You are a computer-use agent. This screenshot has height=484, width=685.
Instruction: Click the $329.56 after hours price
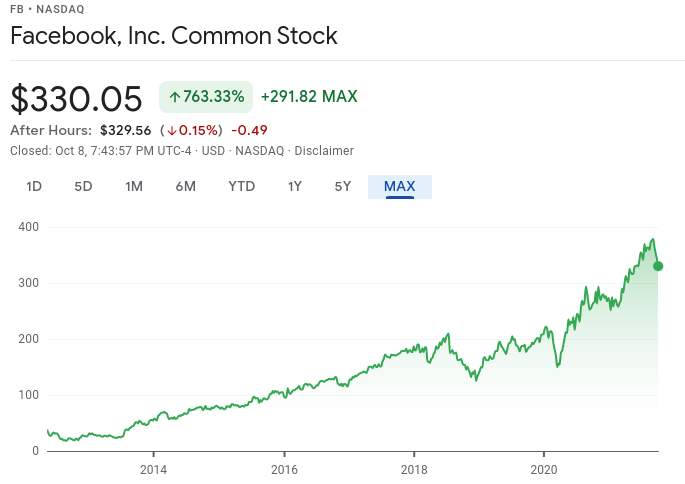tap(125, 130)
